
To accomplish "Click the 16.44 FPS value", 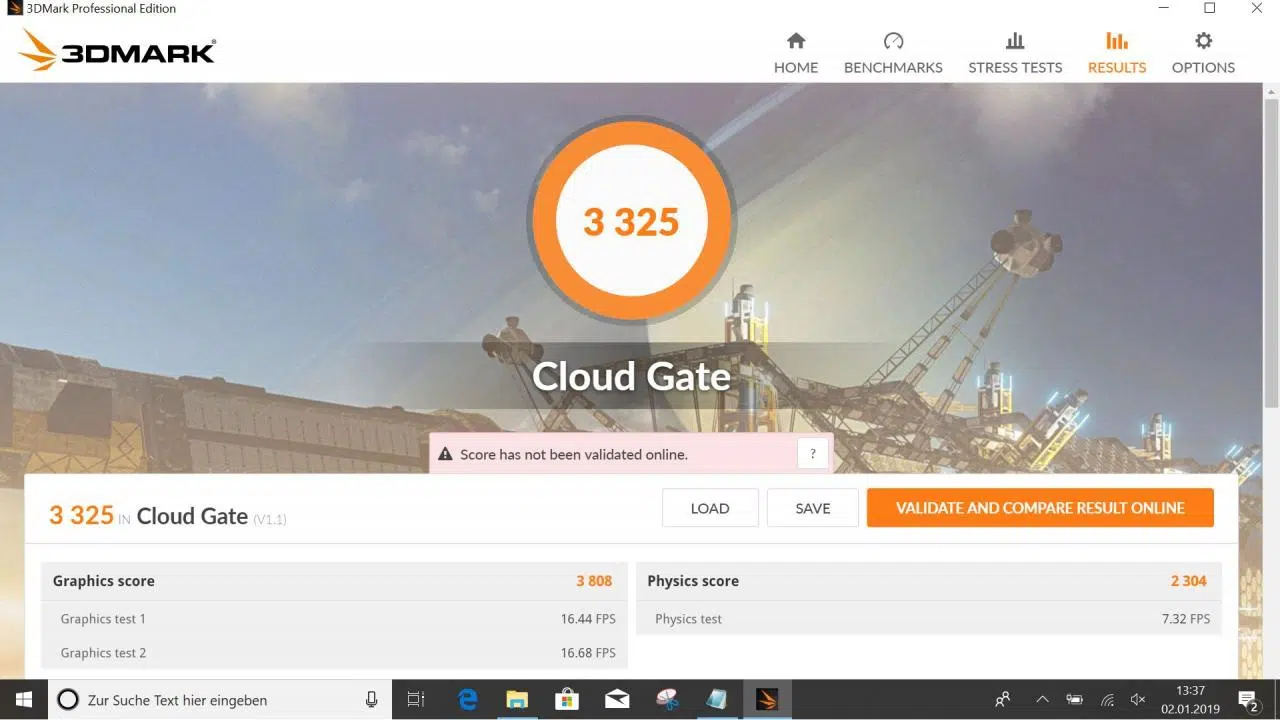I will [x=588, y=619].
